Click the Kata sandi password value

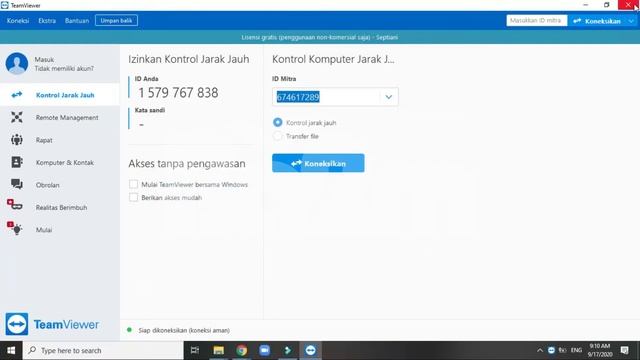pyautogui.click(x=141, y=124)
